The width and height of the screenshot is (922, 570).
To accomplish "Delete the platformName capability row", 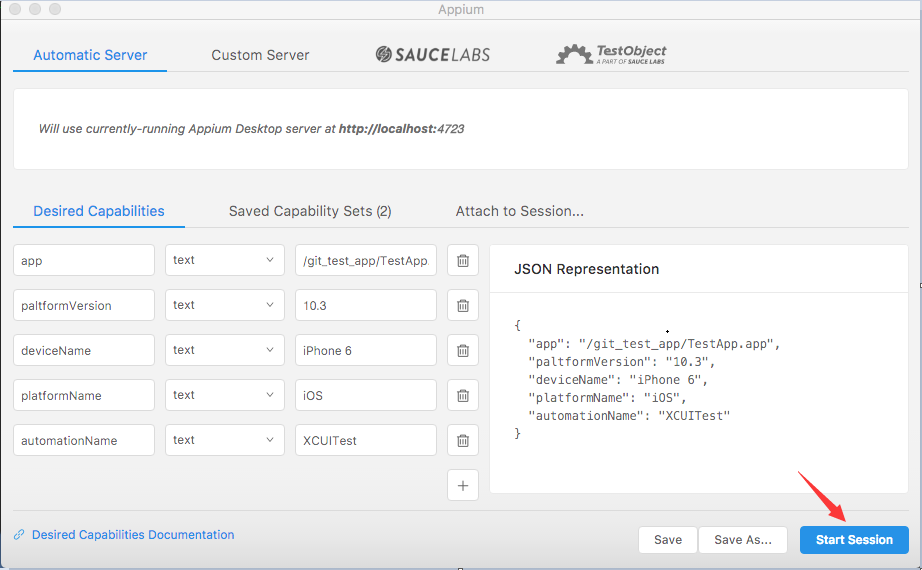I will tap(462, 395).
